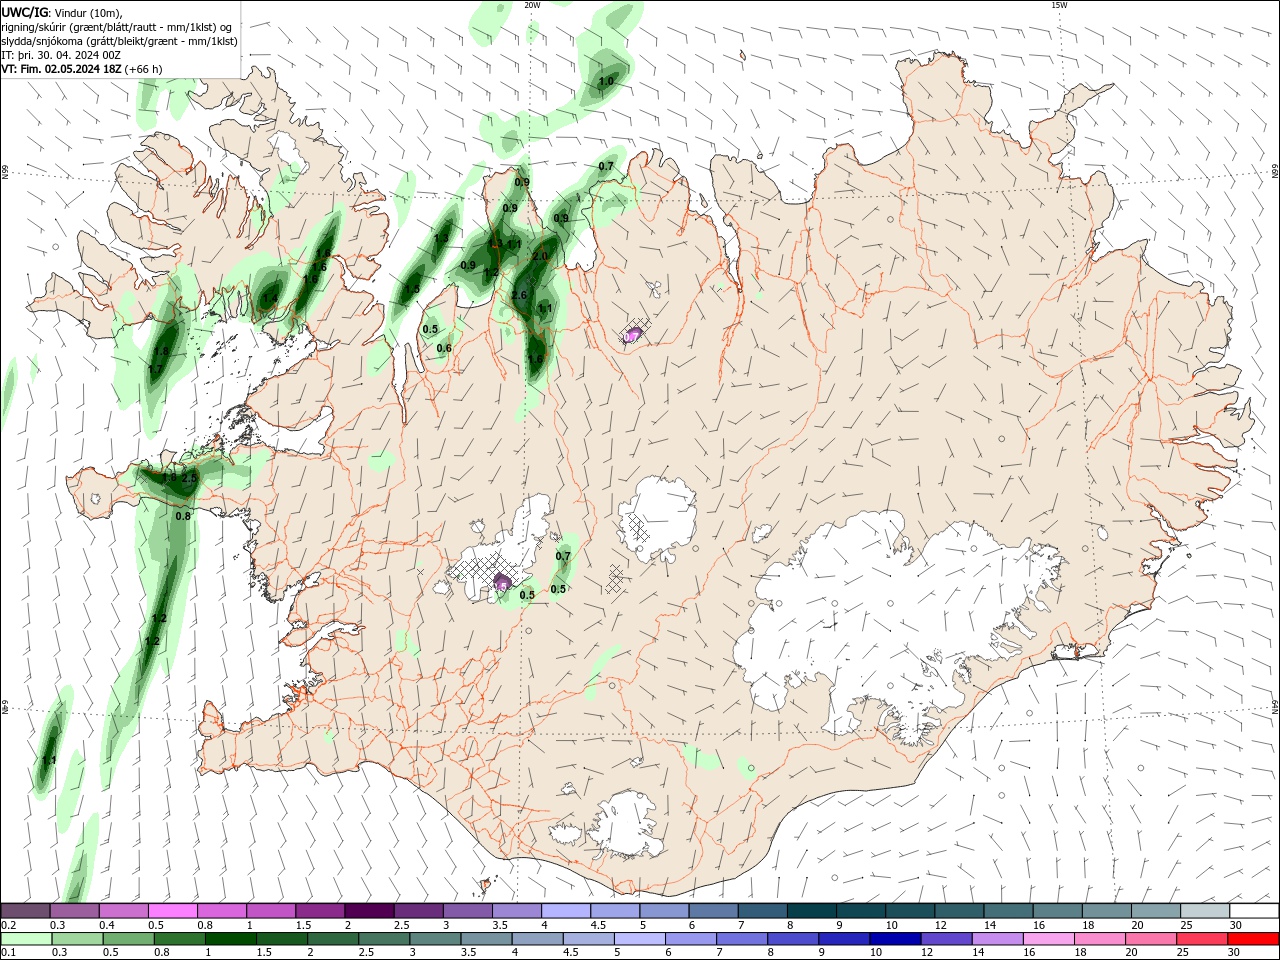Viewport: 1280px width, 960px height.
Task: Click the 'UWC/IG: Vindur (10m),' title line
Action: (62, 12)
